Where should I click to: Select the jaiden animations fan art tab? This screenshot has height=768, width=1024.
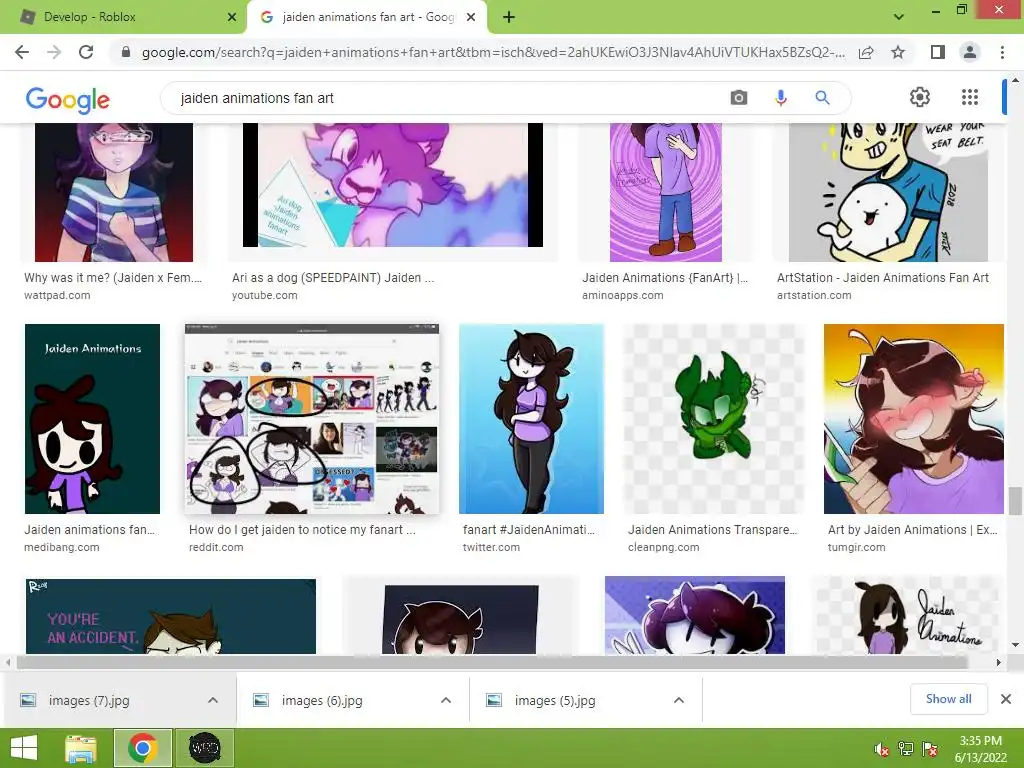tap(368, 17)
